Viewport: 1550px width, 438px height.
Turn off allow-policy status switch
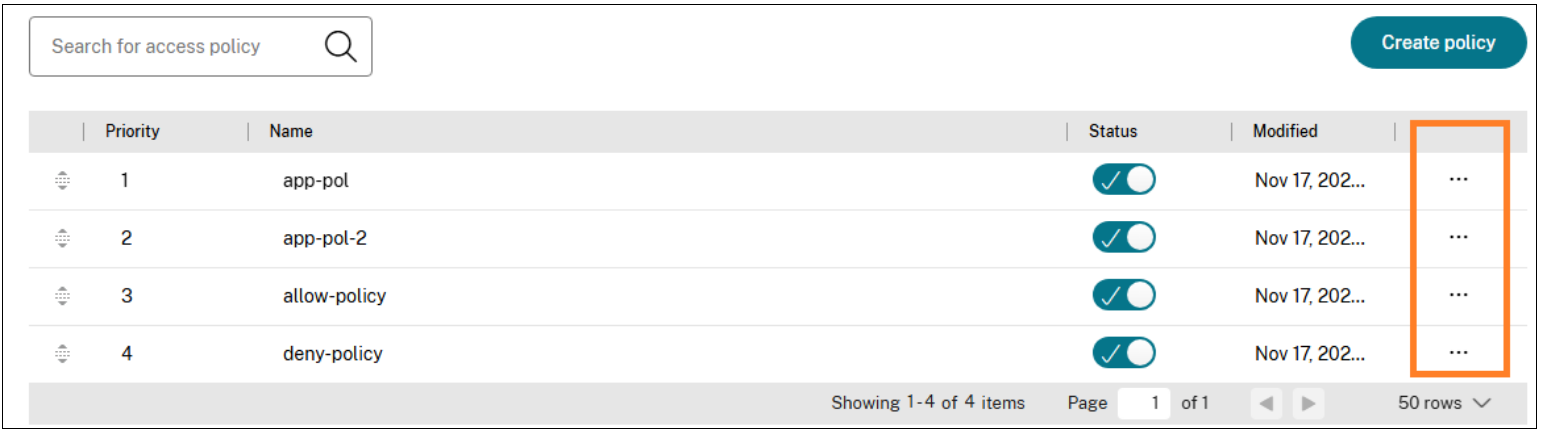tap(1124, 296)
